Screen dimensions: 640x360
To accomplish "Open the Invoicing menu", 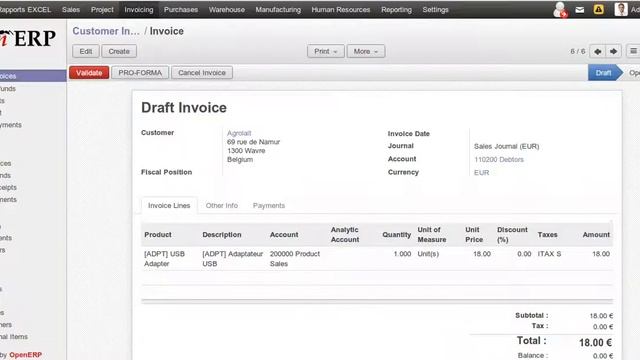I will pos(139,9).
